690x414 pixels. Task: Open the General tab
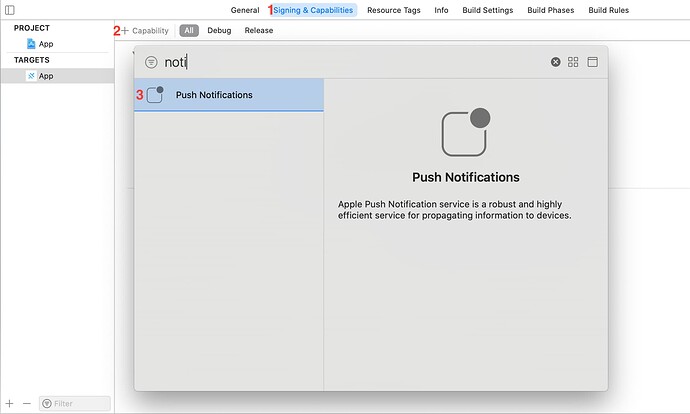coord(245,10)
